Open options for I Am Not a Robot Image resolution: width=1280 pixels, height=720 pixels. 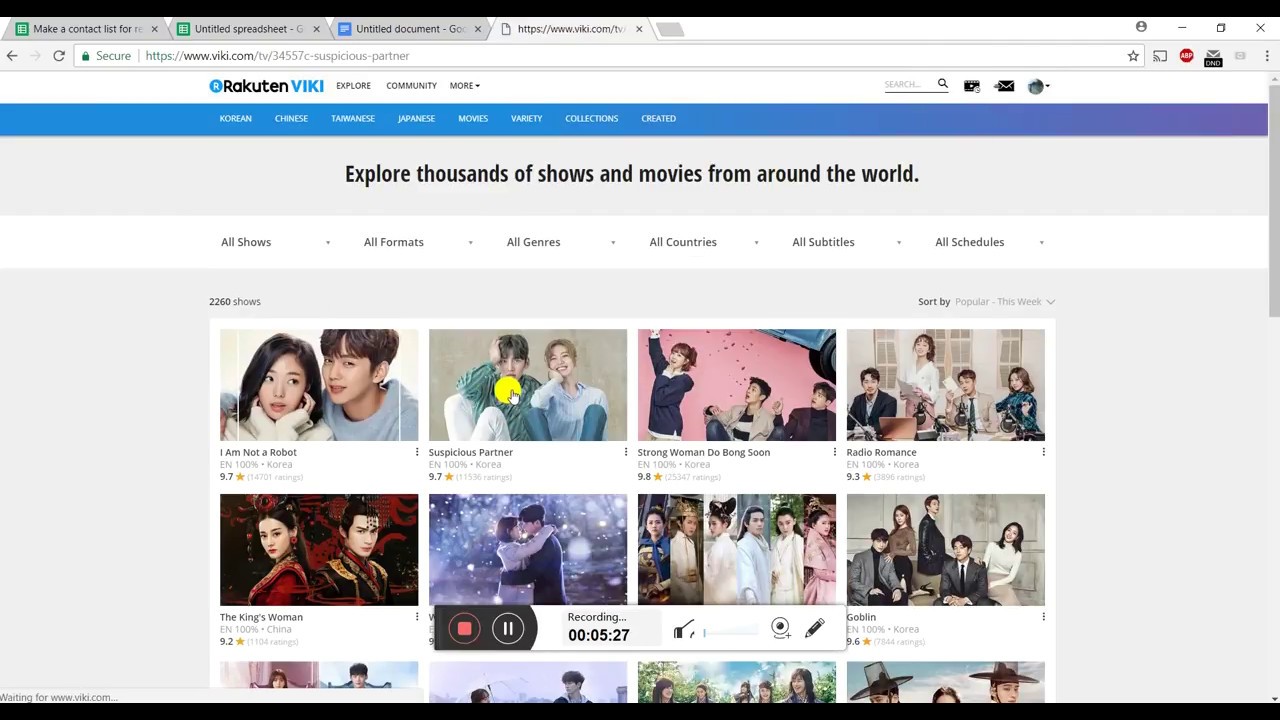coord(417,452)
